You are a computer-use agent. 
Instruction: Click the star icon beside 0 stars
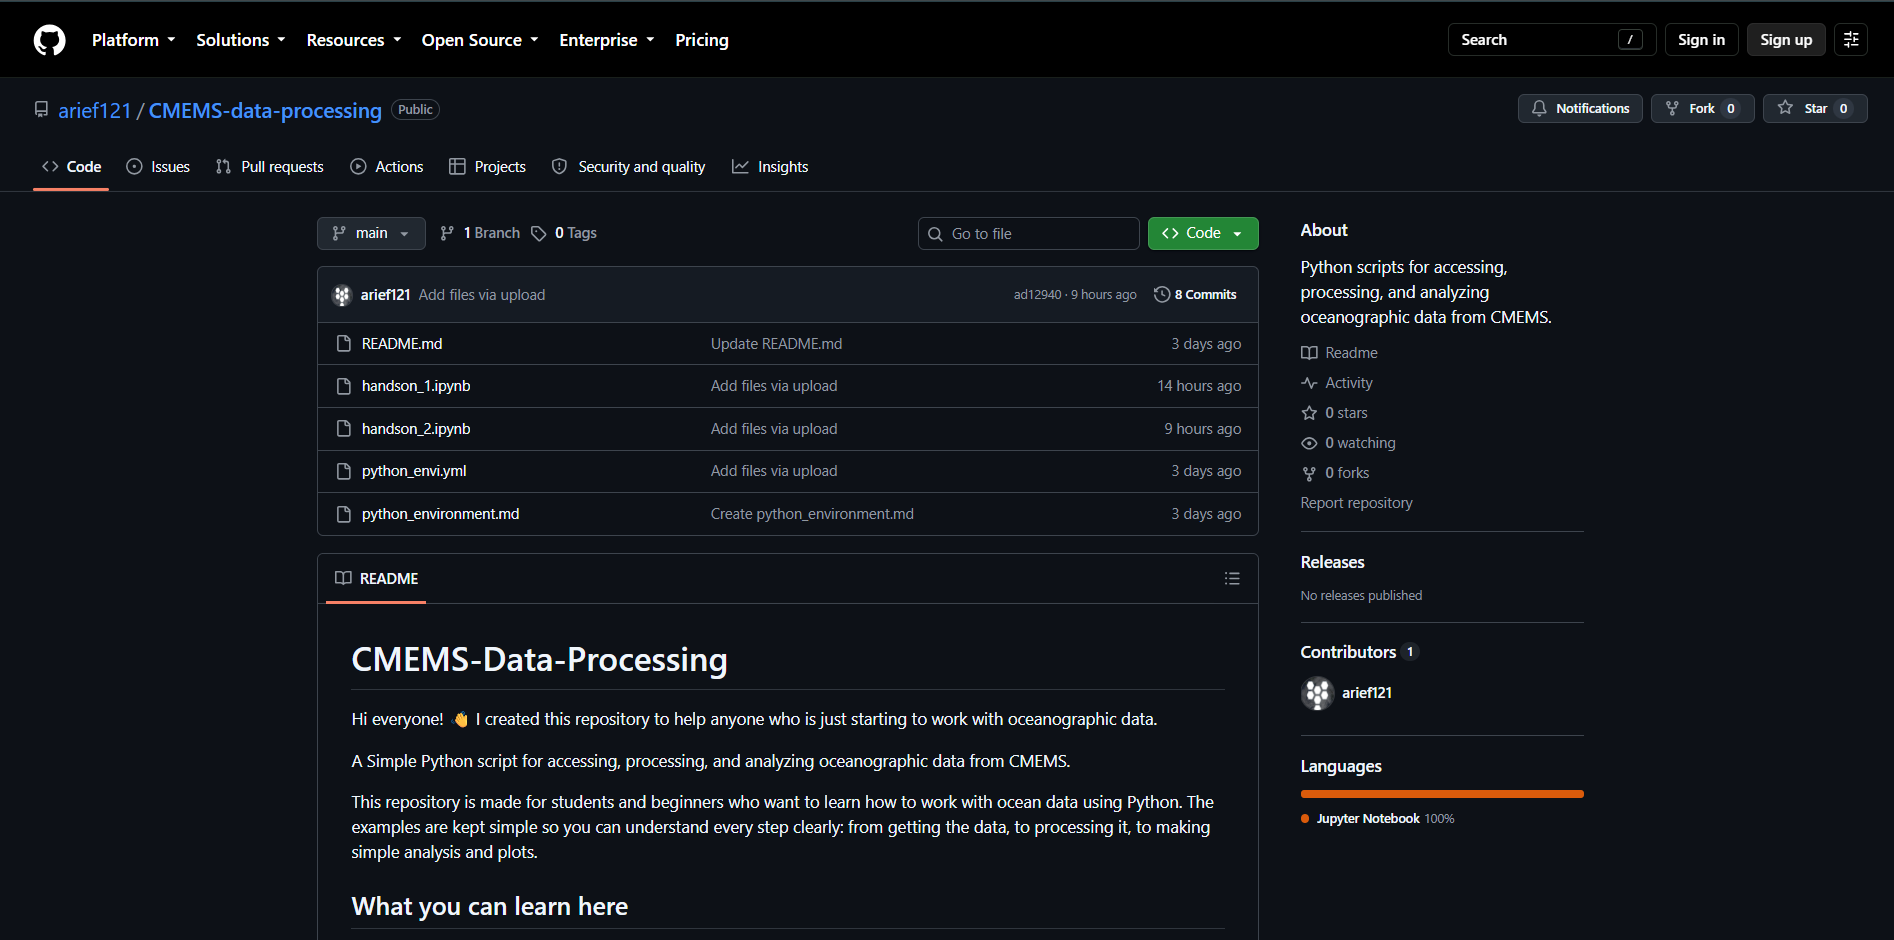click(1309, 413)
